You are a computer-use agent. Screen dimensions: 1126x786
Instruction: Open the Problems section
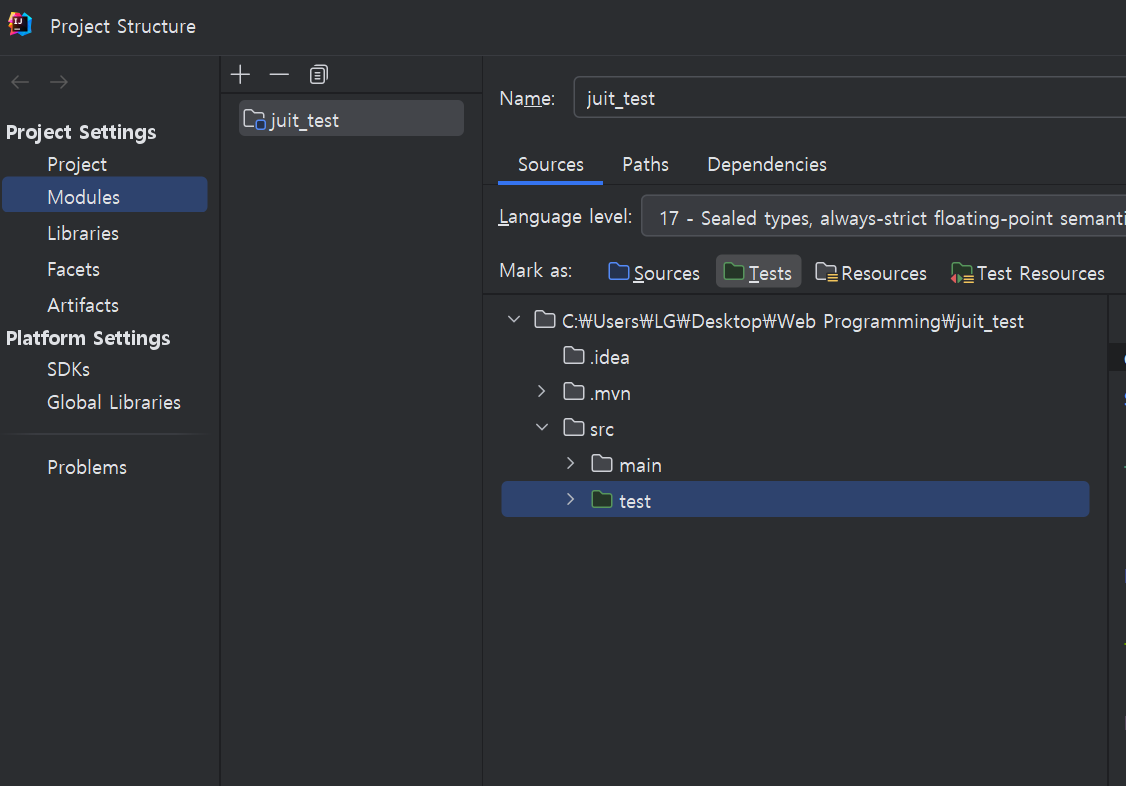pos(87,467)
